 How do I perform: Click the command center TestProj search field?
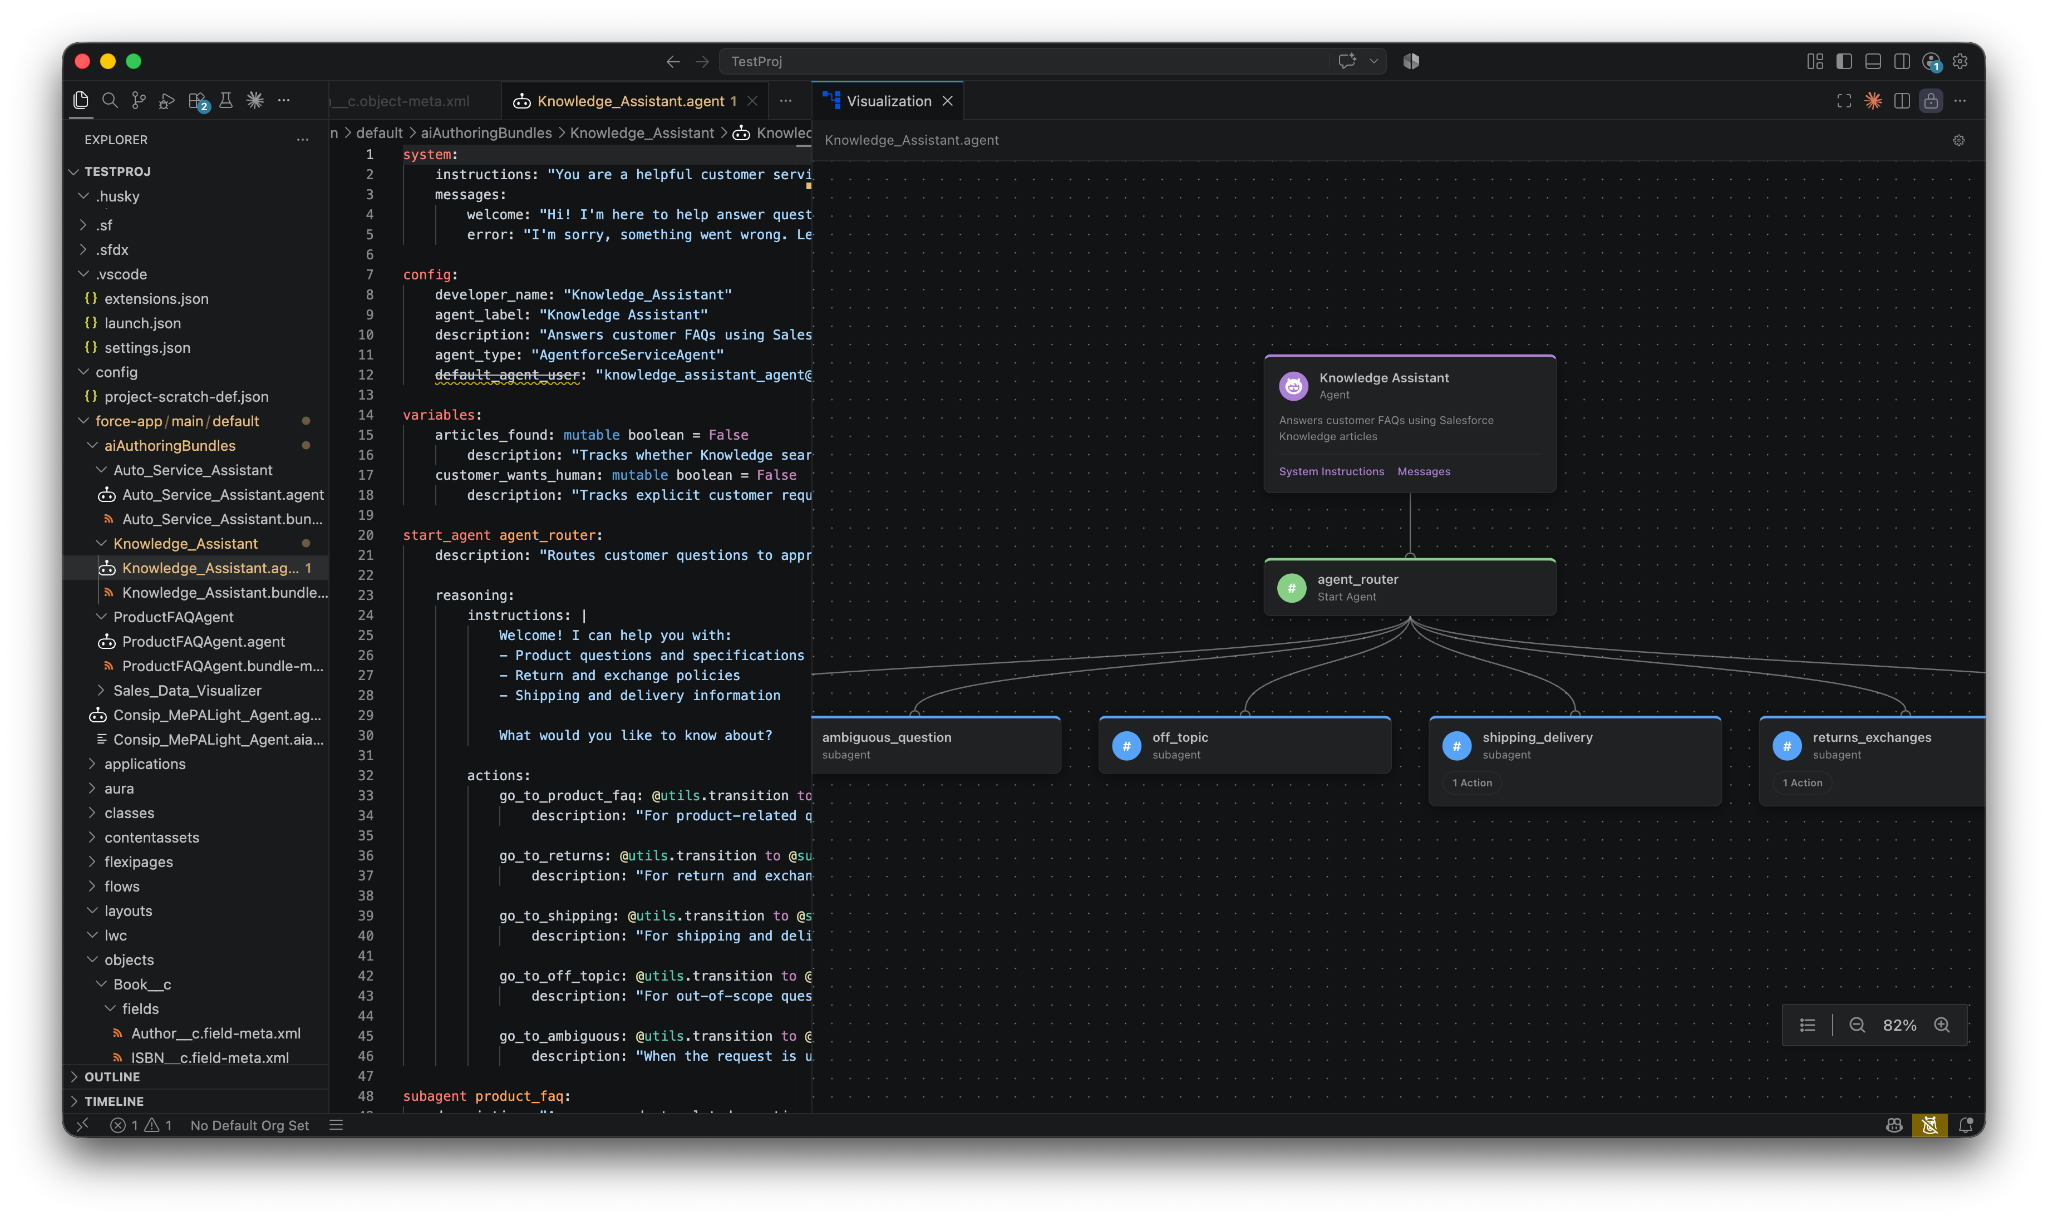(1023, 61)
